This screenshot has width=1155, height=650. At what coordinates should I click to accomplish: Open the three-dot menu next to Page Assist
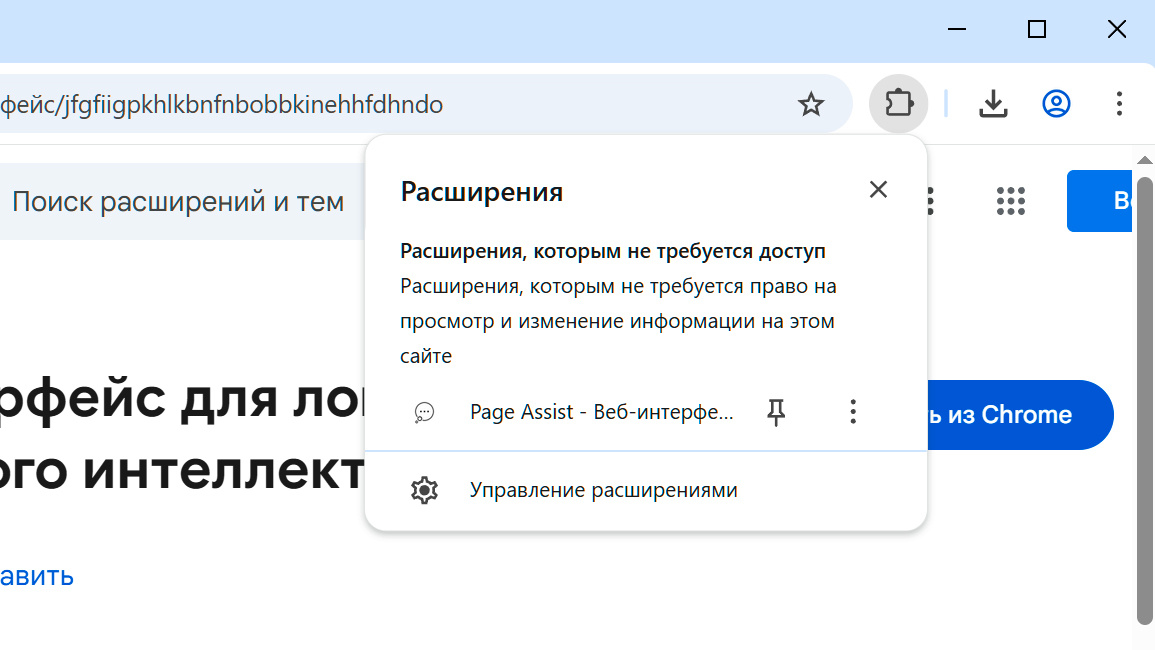click(853, 411)
